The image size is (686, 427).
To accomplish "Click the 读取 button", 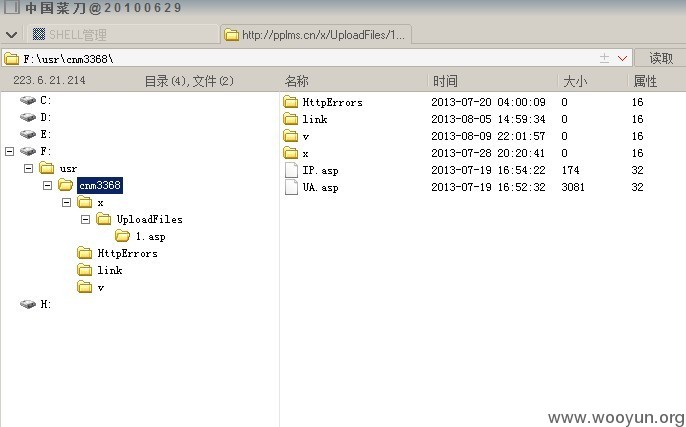I will coord(661,58).
